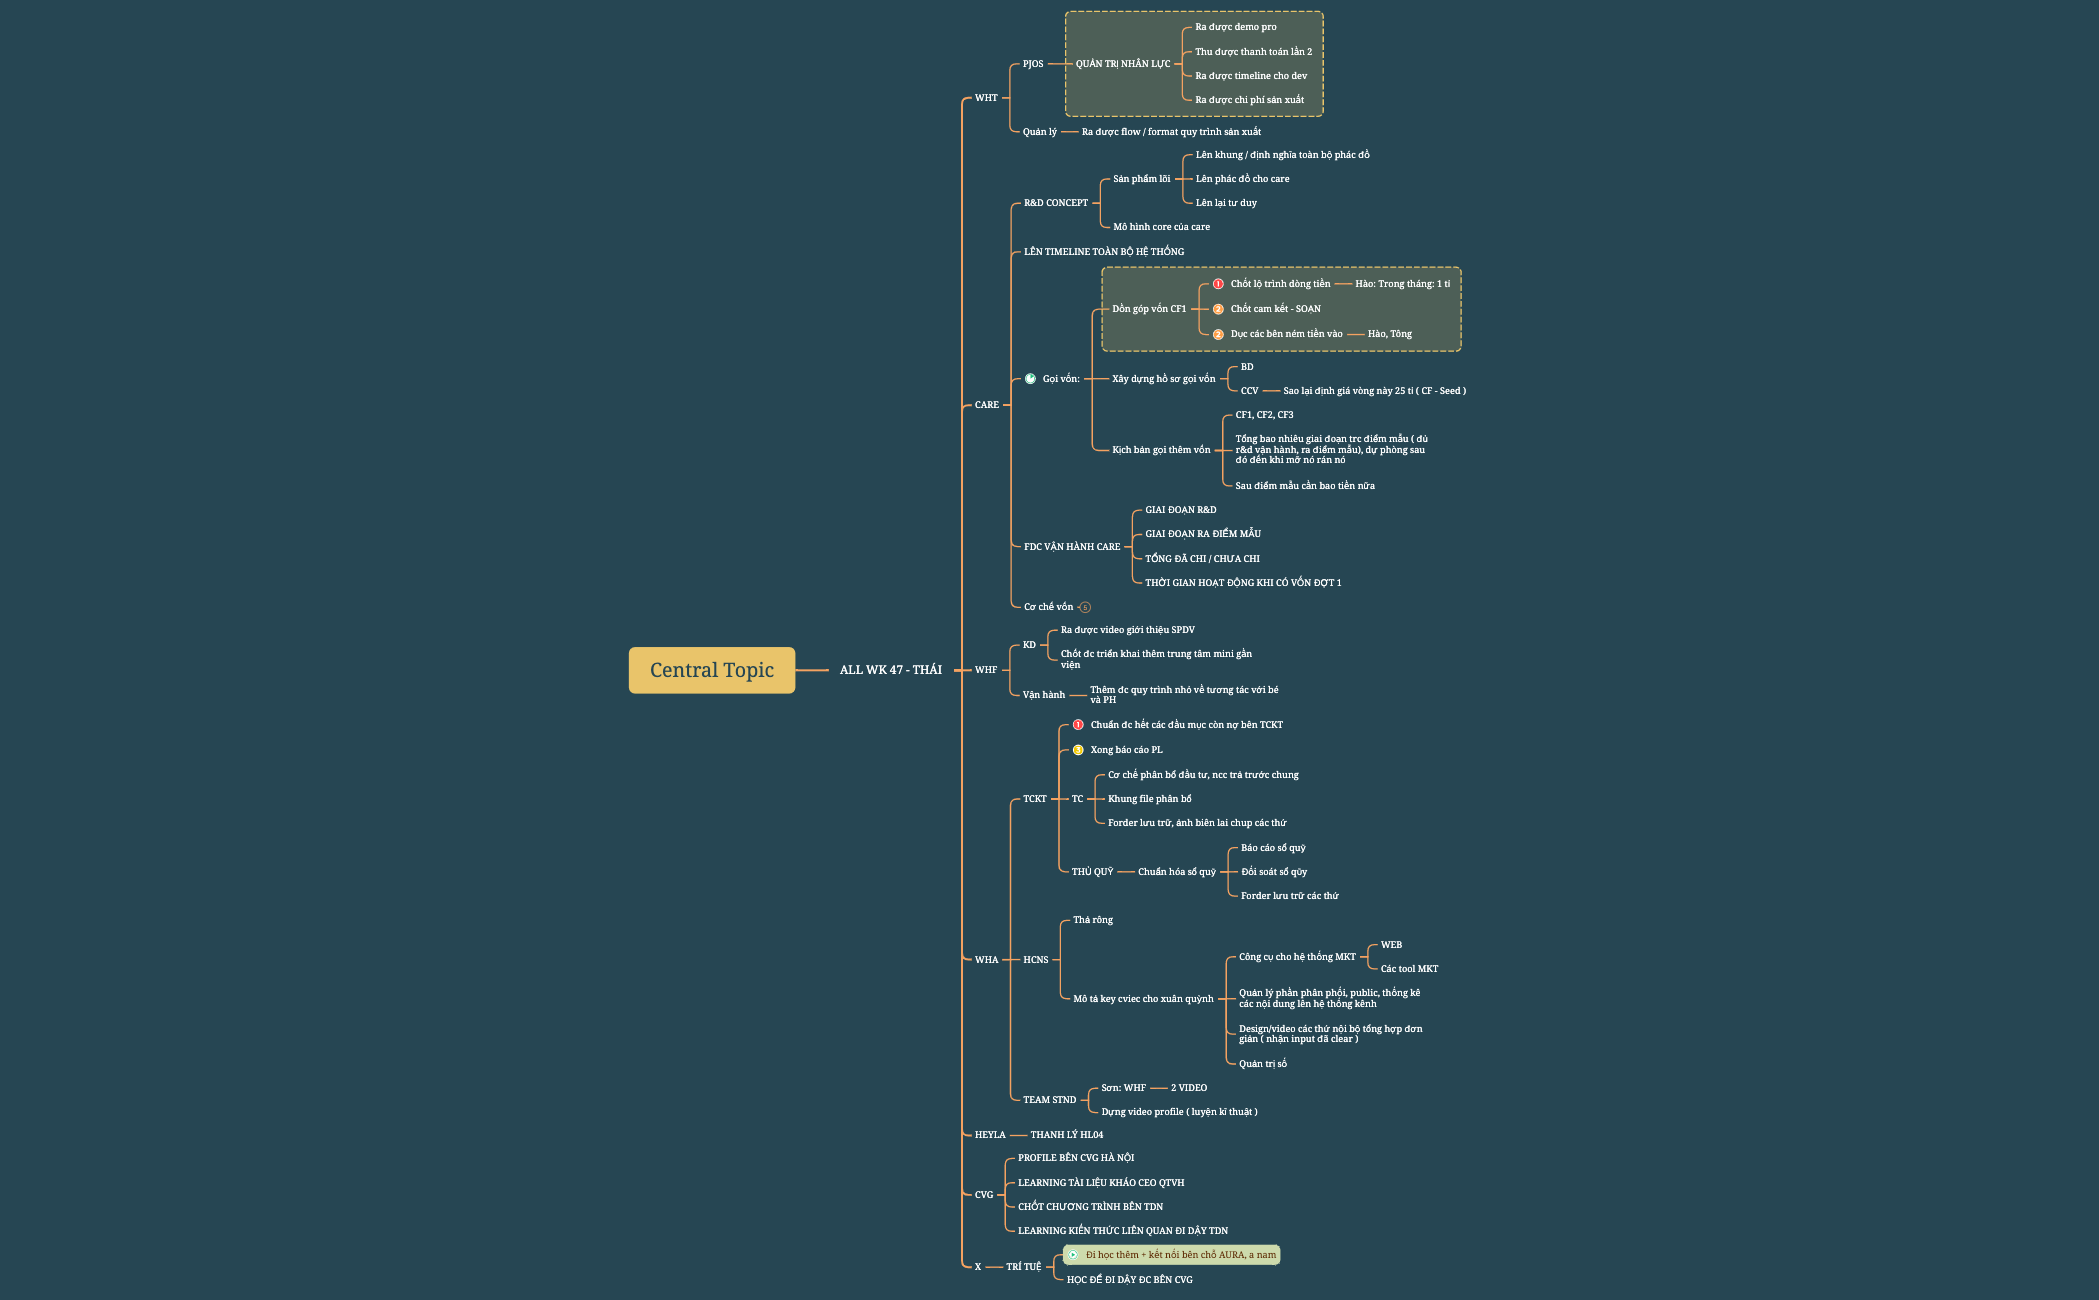Select the WHF branch
The image size is (2099, 1300).
pos(986,670)
